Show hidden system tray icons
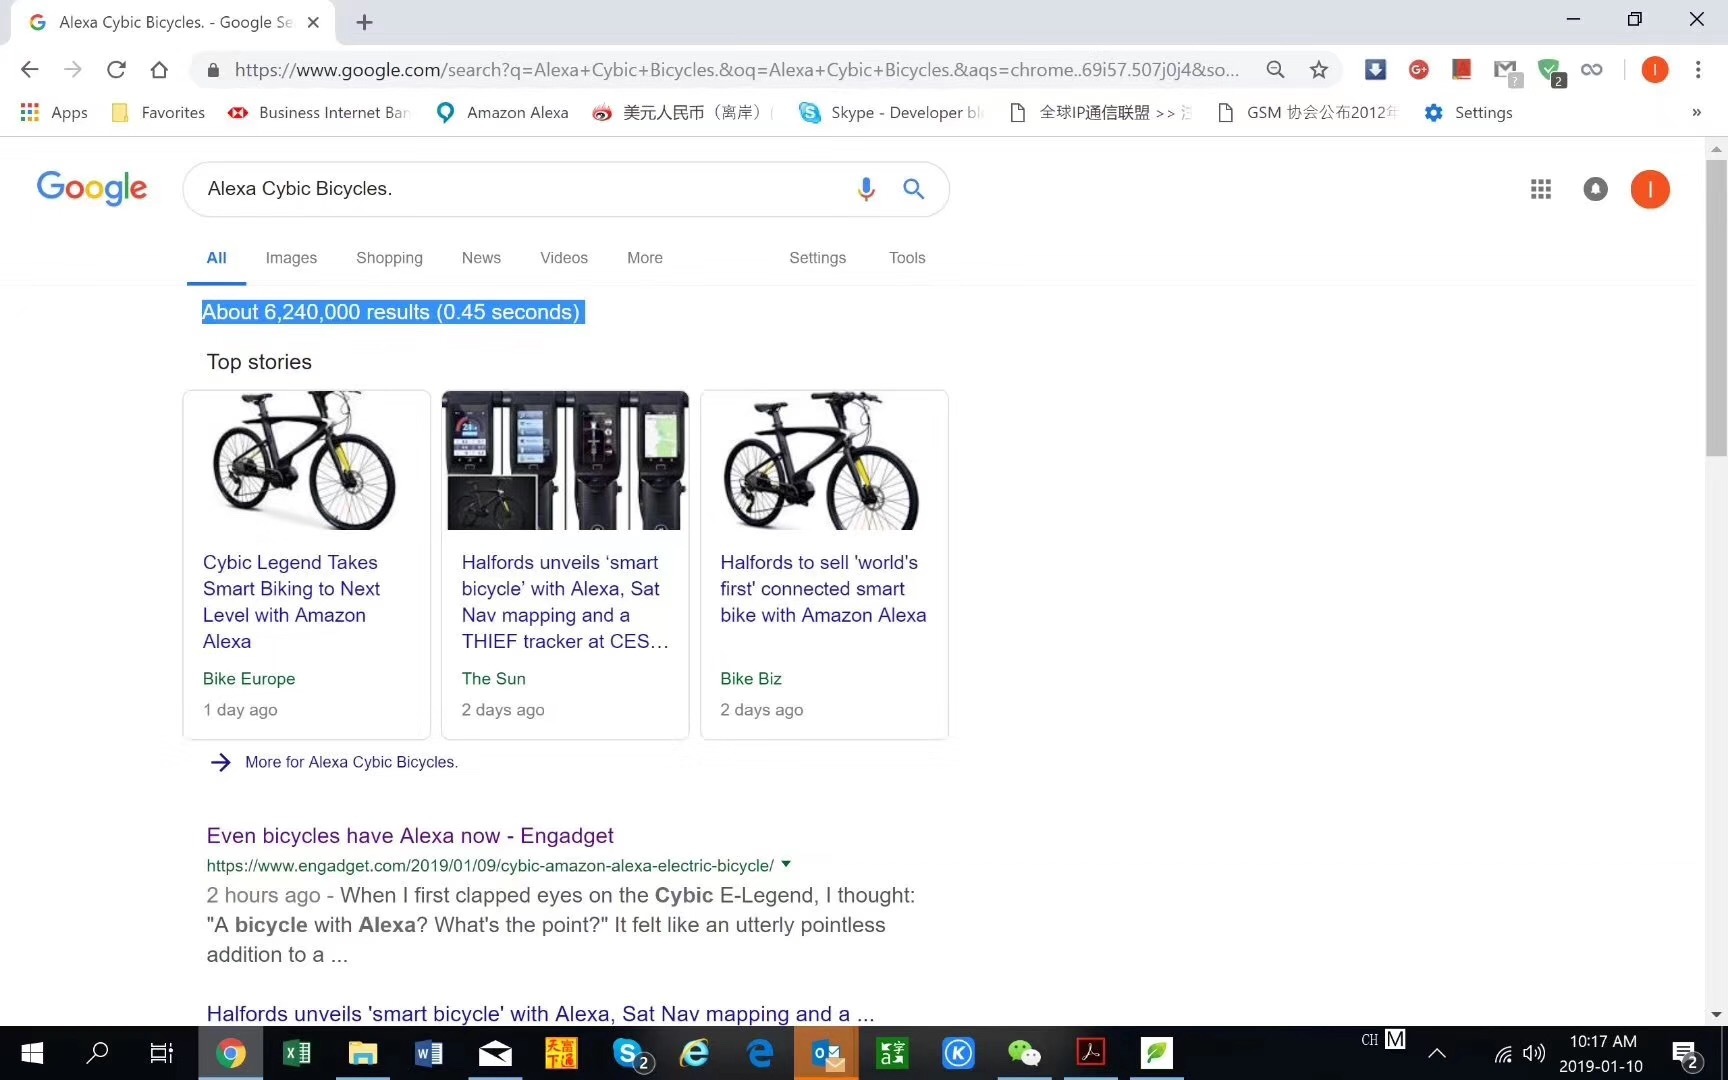This screenshot has height=1080, width=1728. click(1437, 1053)
